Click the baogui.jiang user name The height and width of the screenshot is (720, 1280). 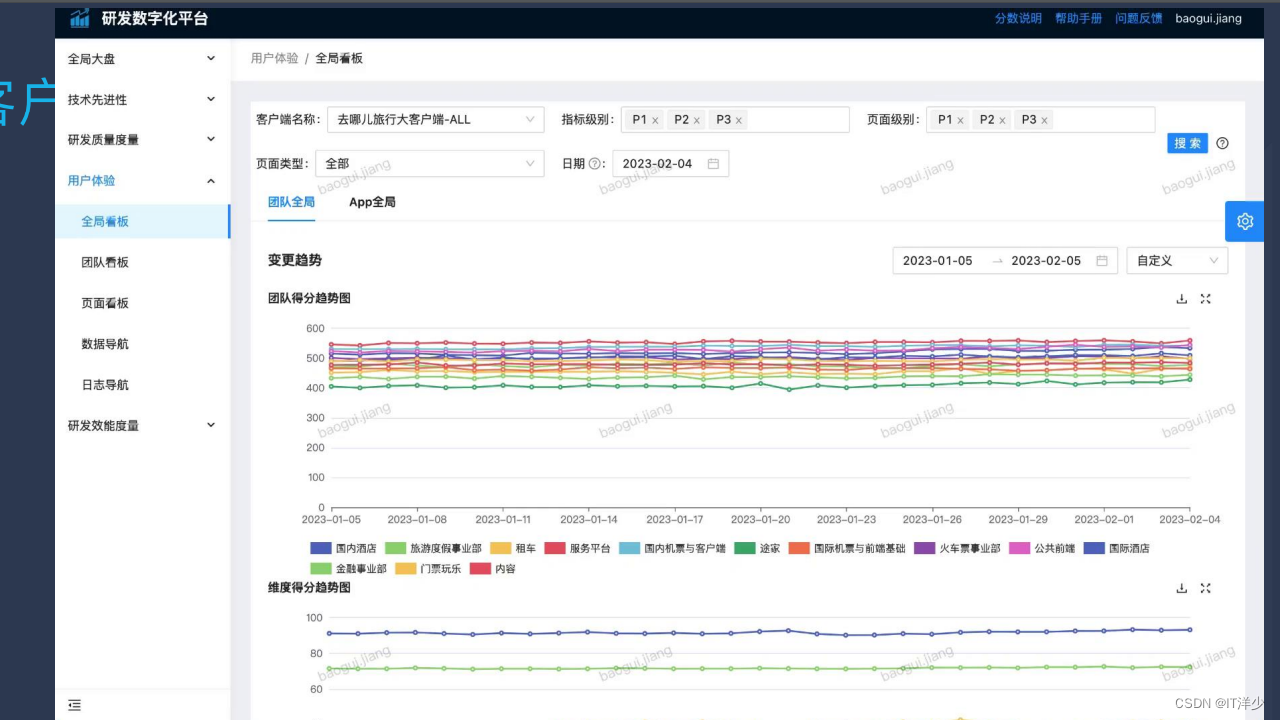1209,19
